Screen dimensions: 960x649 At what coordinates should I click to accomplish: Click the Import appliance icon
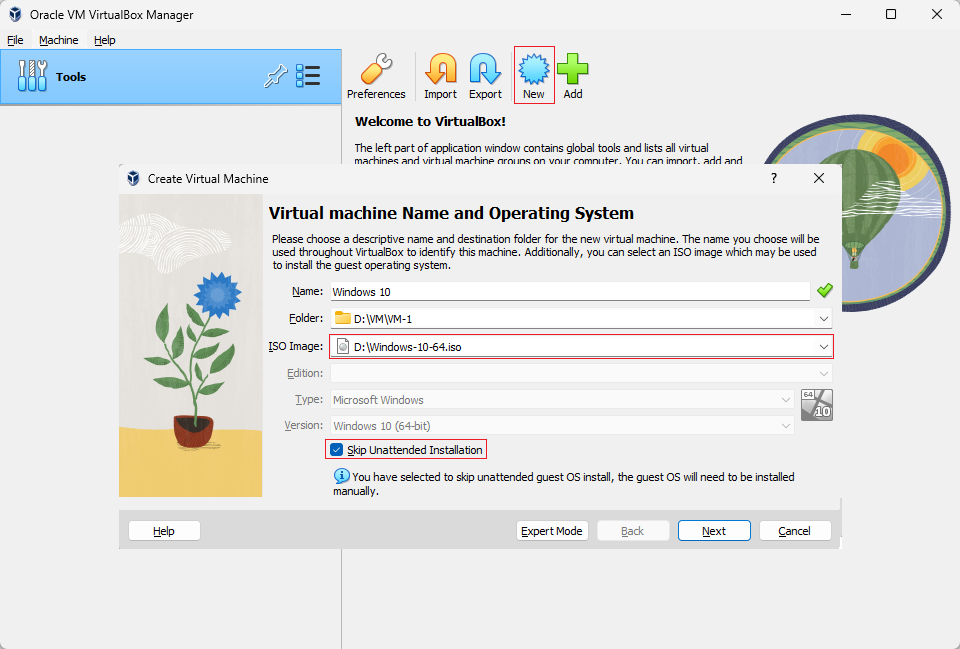pos(440,76)
